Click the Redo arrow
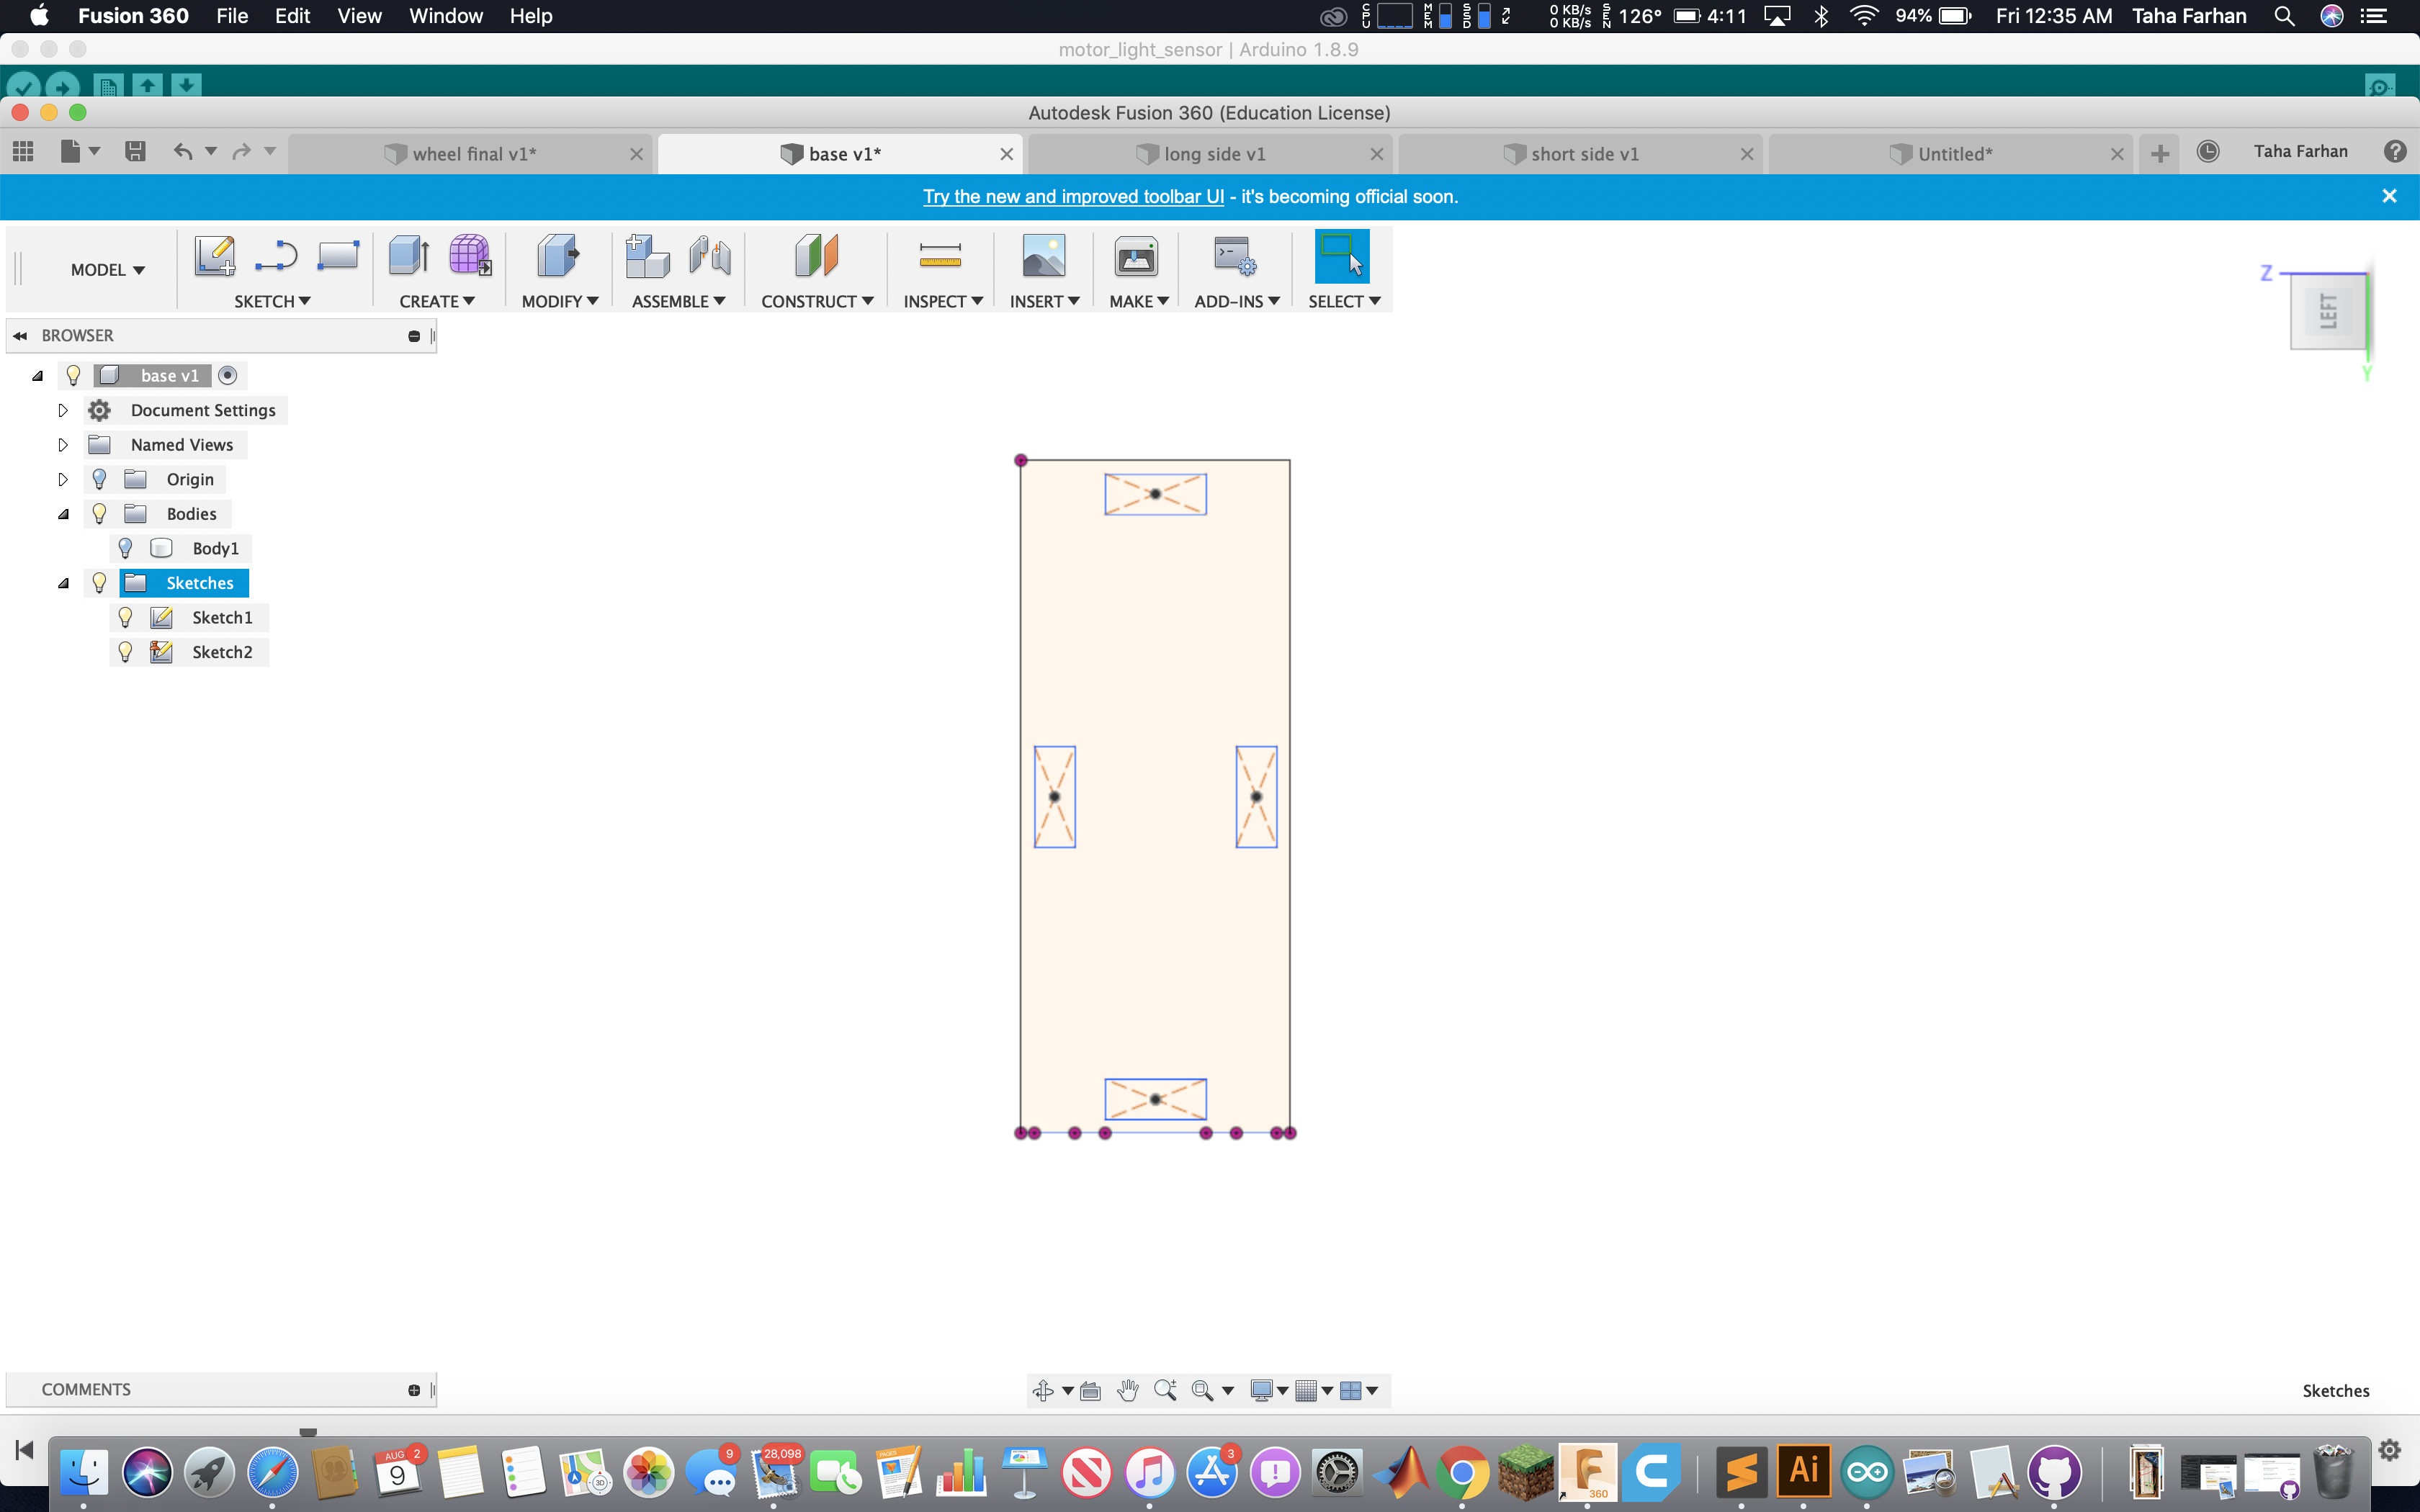 coord(241,152)
